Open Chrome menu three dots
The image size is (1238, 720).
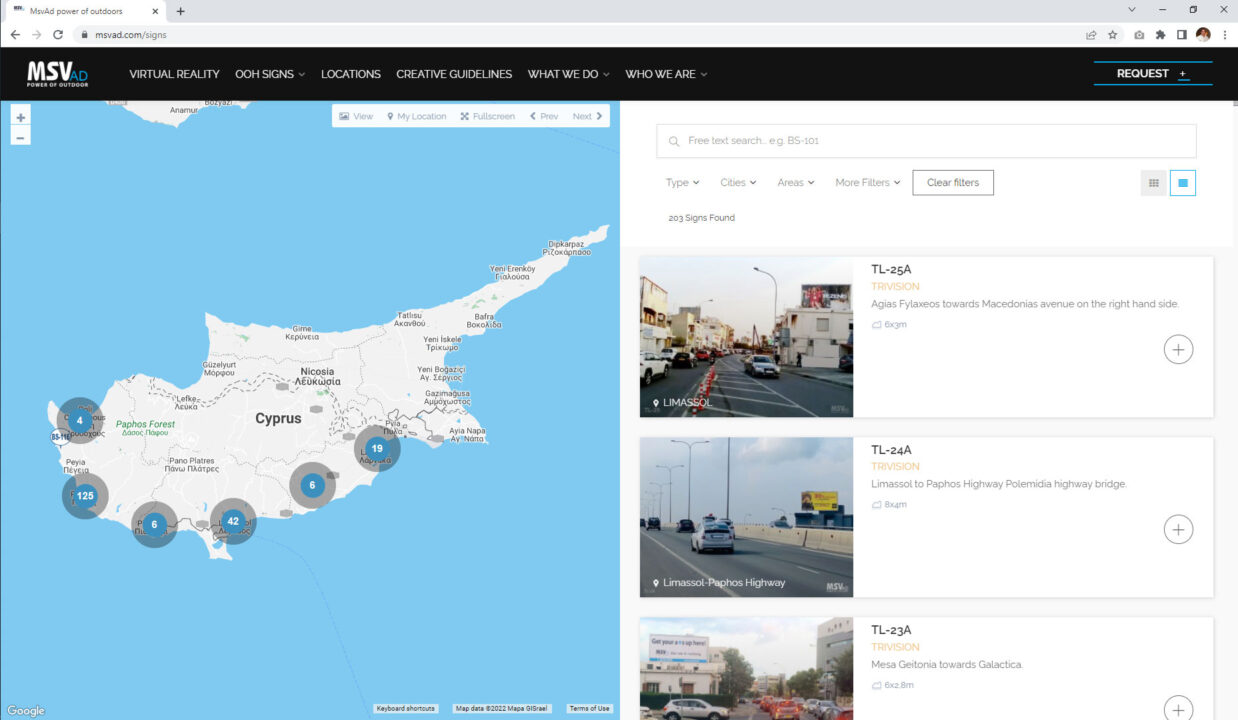(1225, 34)
